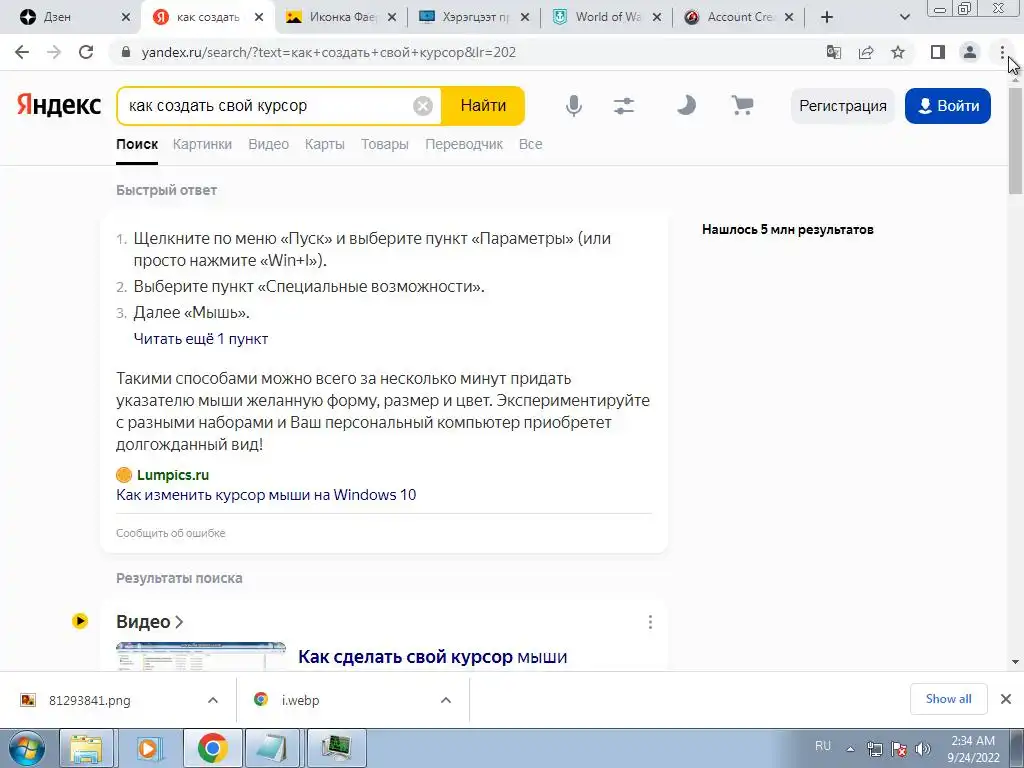Open link Как изменить курсор мыши на Windows 10
1024x768 pixels.
[266, 494]
